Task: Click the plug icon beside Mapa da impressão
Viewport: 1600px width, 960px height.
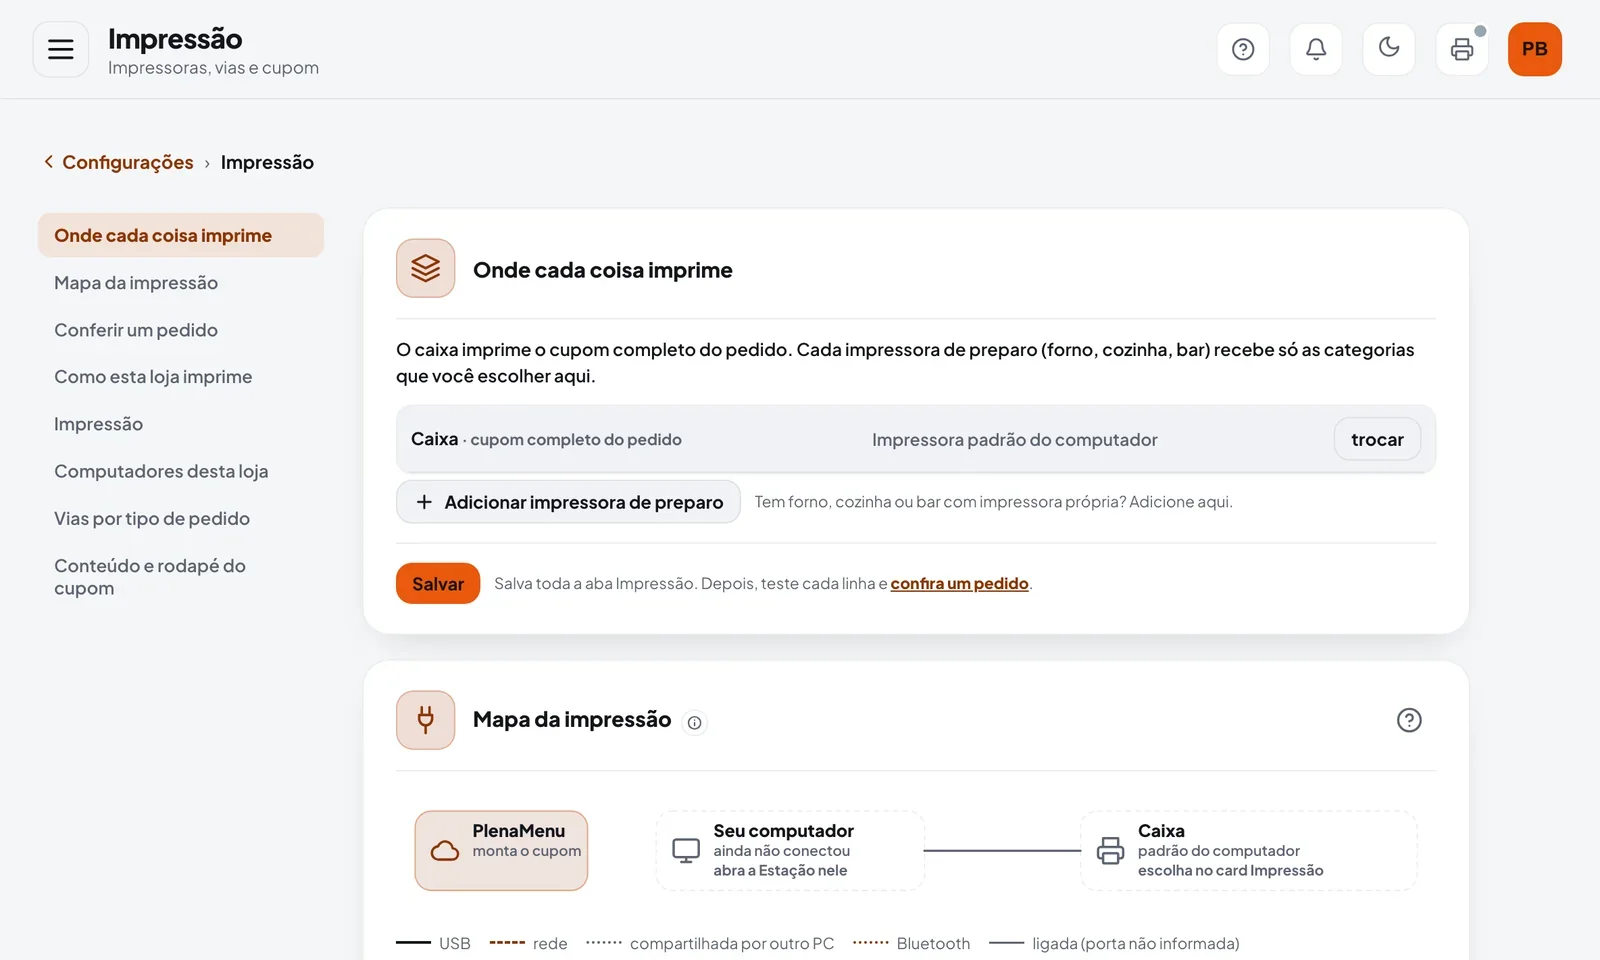Action: (426, 720)
